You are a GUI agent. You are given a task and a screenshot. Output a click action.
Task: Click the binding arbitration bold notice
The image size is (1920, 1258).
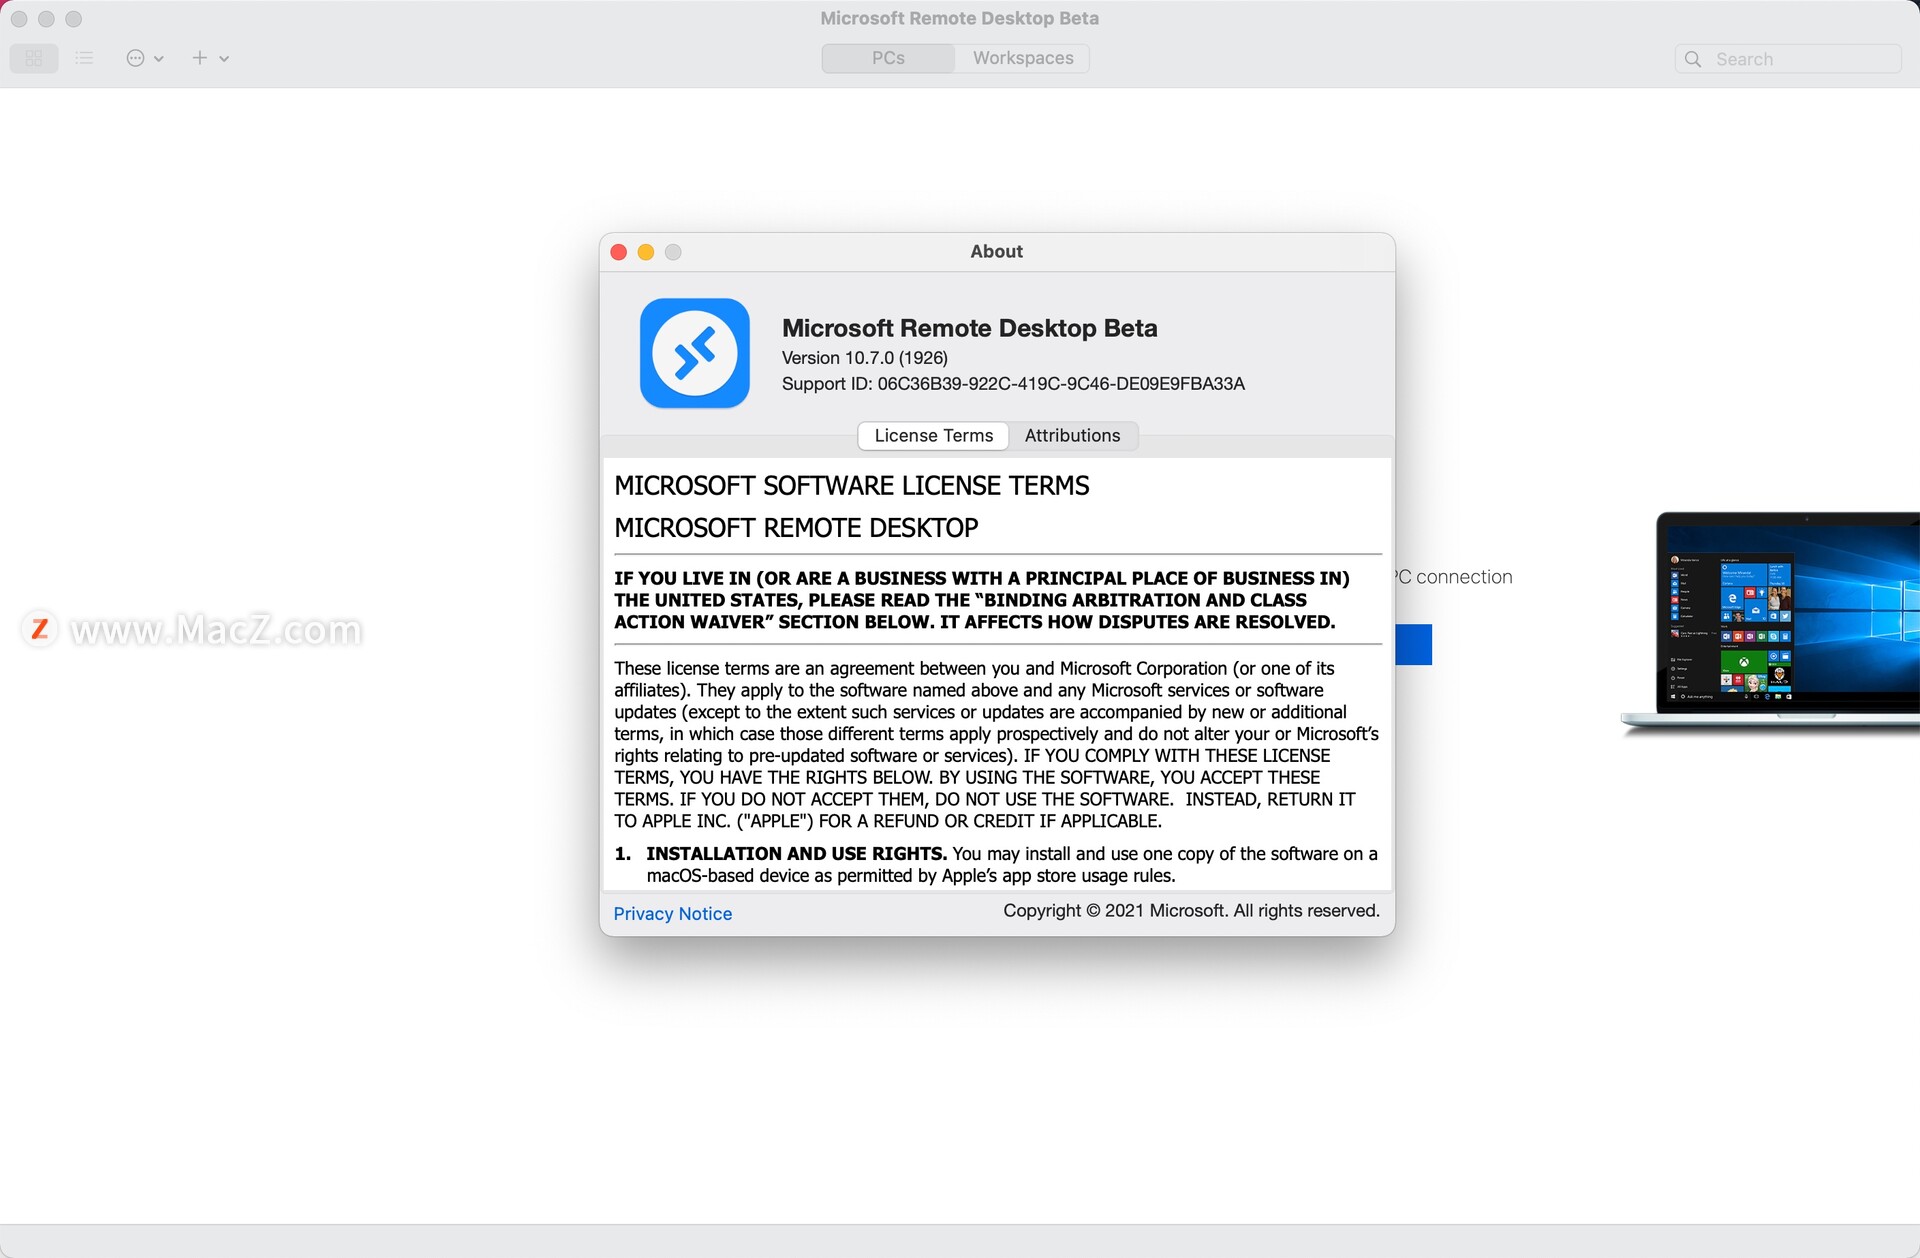coord(982,600)
